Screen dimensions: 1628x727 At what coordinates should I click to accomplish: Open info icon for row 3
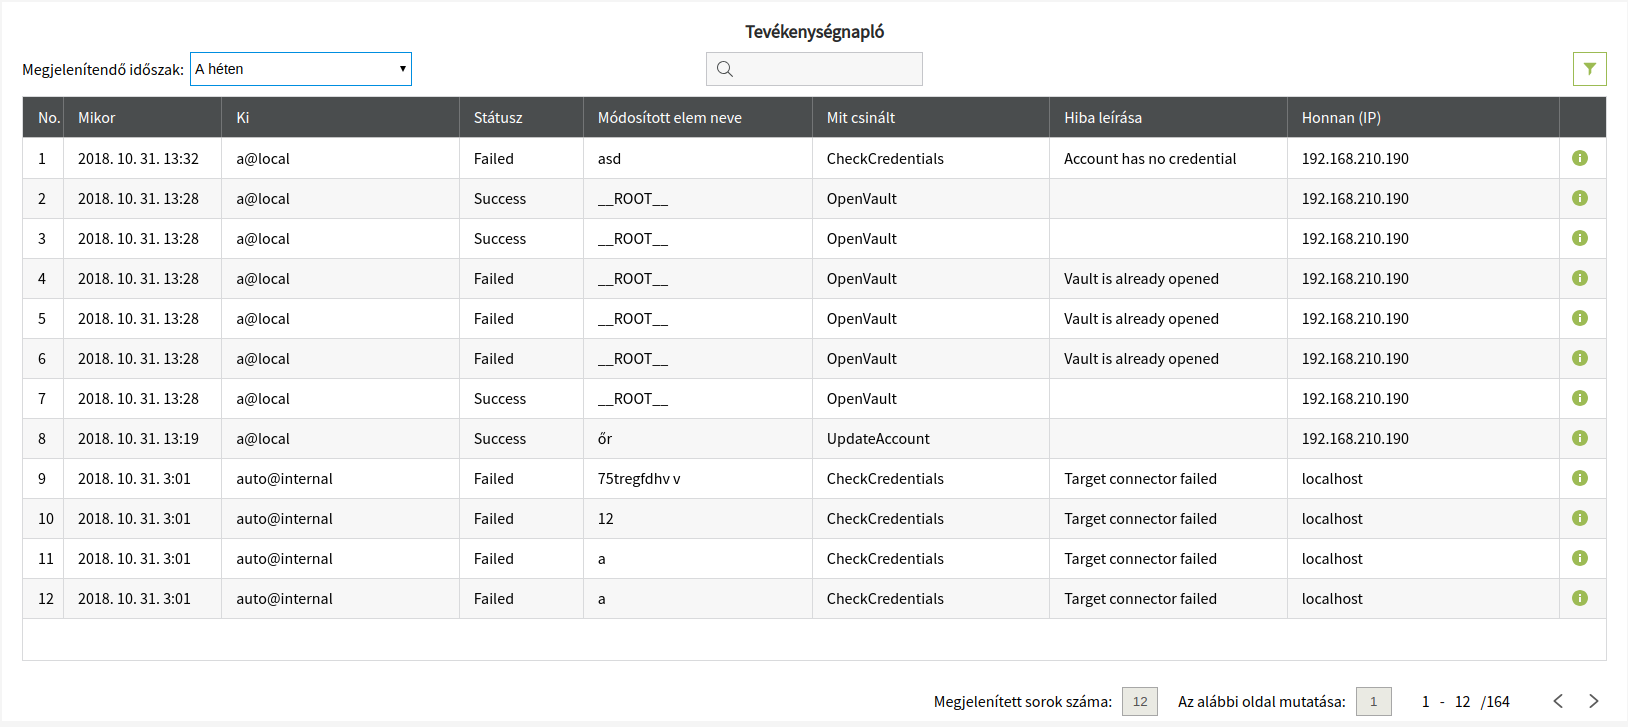point(1580,238)
